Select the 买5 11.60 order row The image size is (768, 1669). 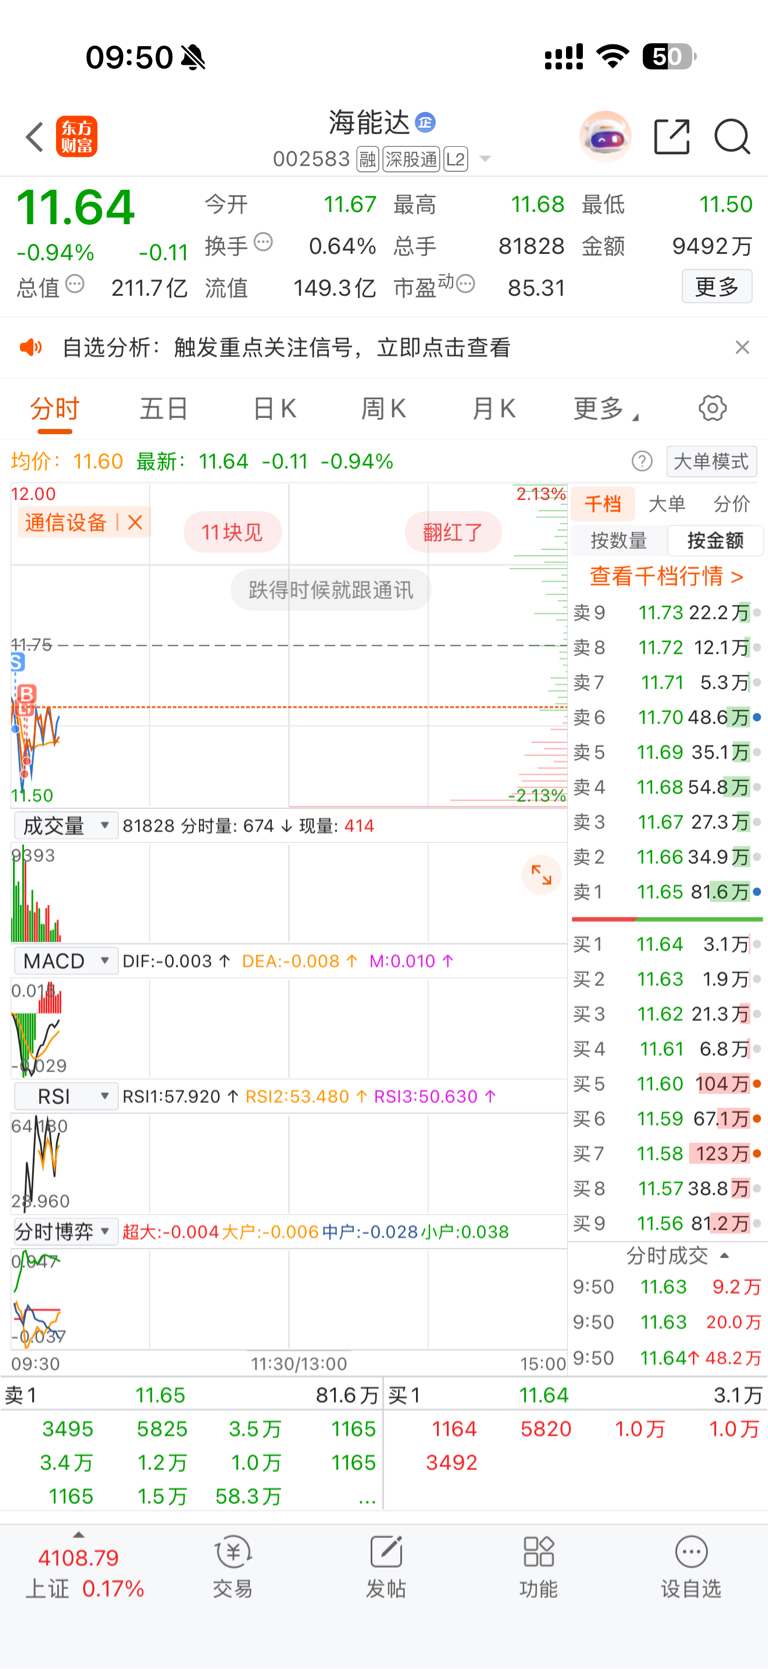[x=667, y=1084]
